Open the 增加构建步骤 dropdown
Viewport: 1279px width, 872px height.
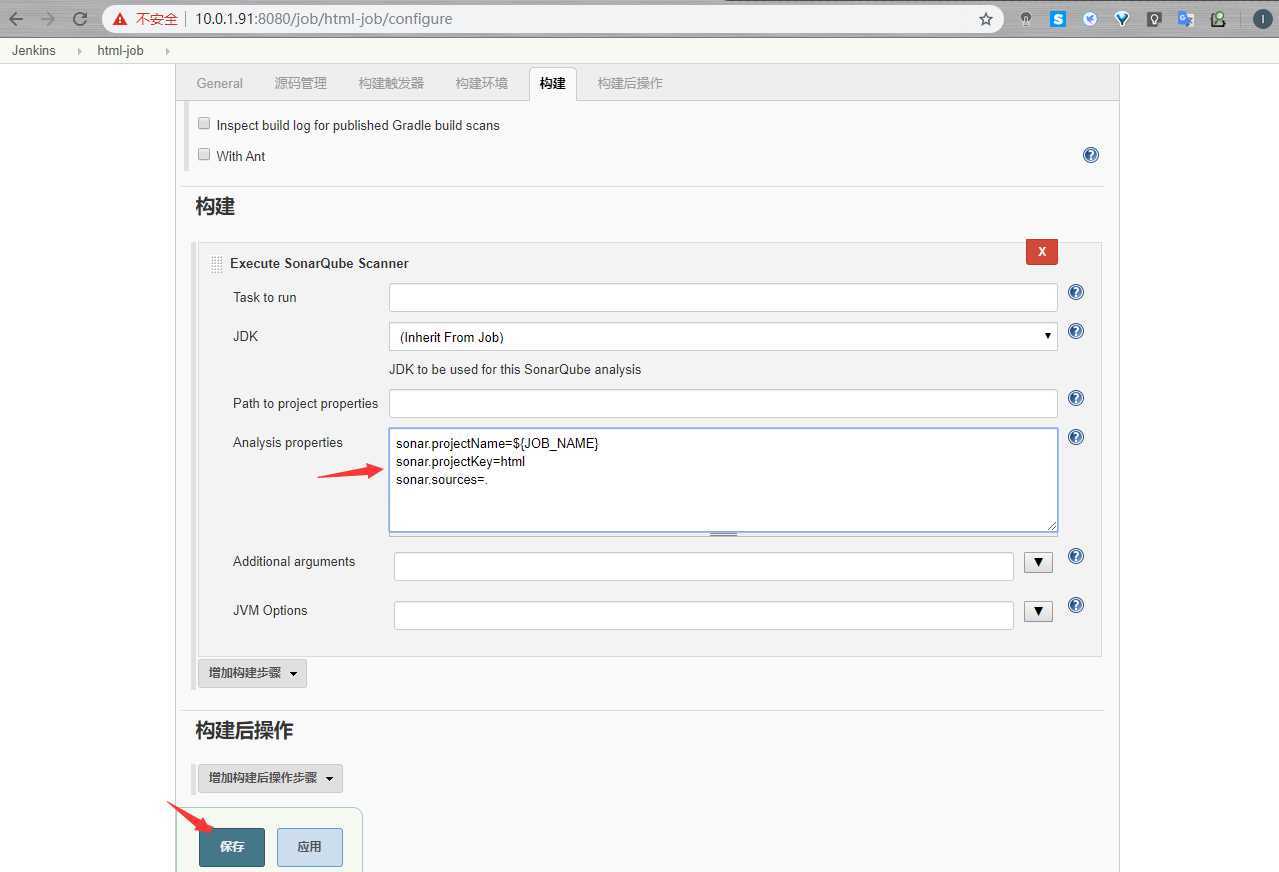pos(252,673)
